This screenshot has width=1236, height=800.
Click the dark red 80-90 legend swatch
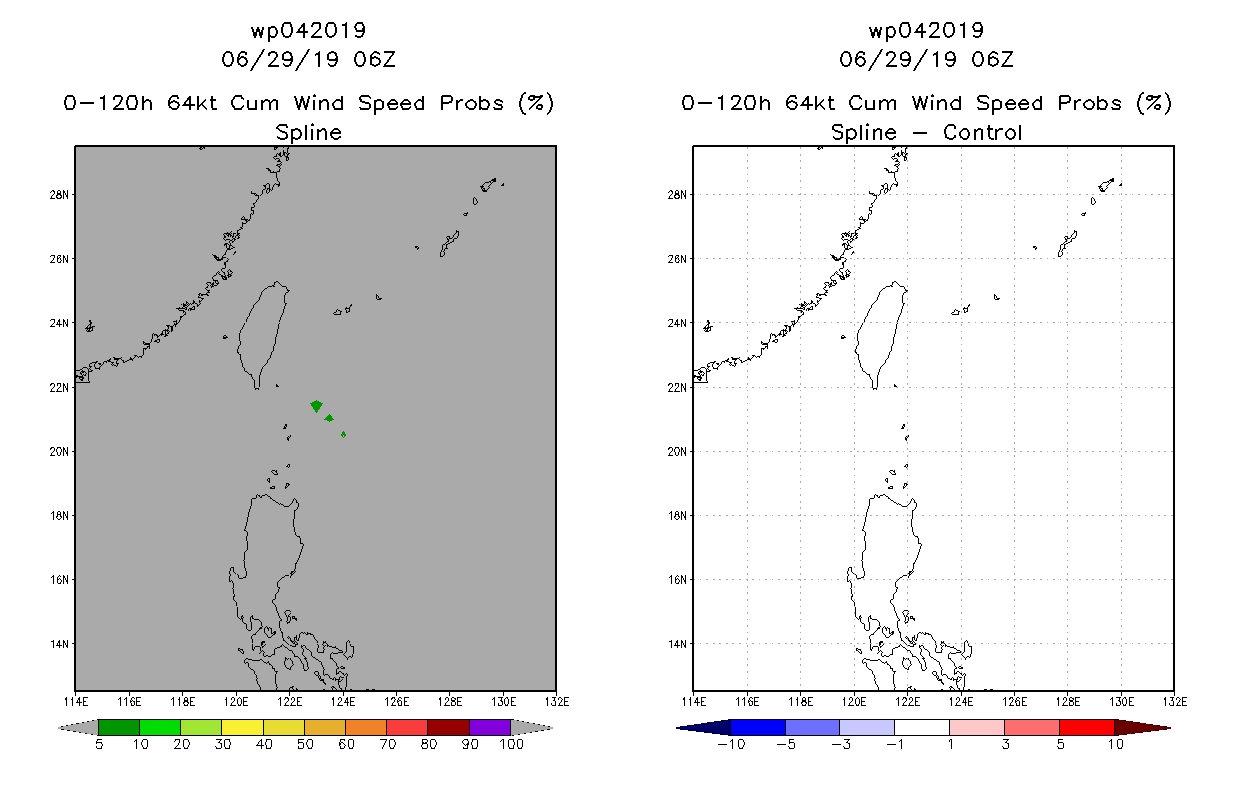(448, 727)
